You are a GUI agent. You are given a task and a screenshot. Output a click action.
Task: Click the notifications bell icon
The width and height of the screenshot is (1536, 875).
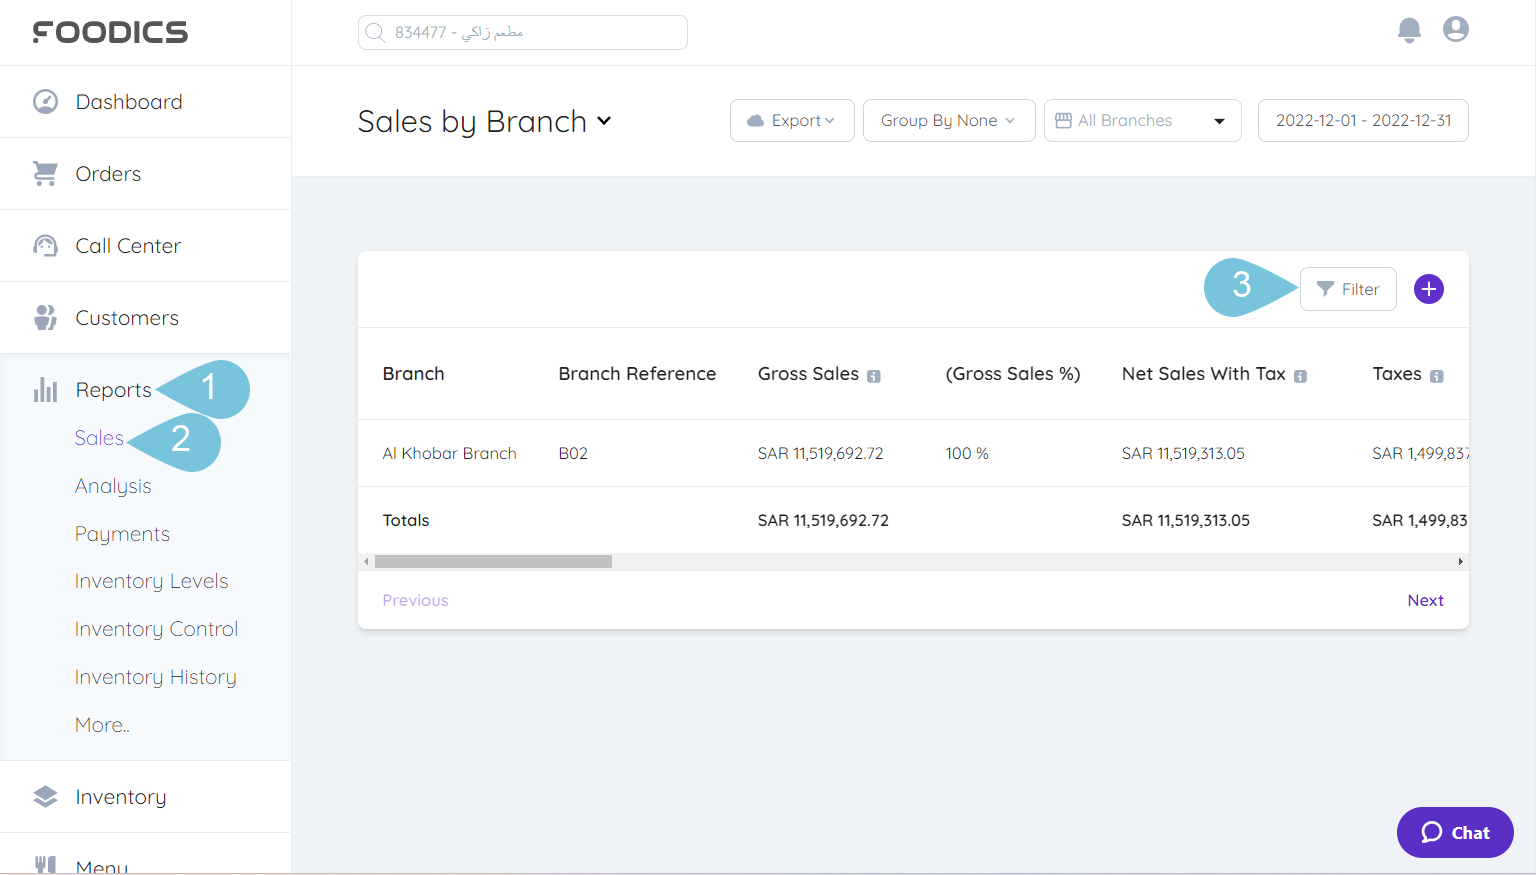[x=1409, y=30]
